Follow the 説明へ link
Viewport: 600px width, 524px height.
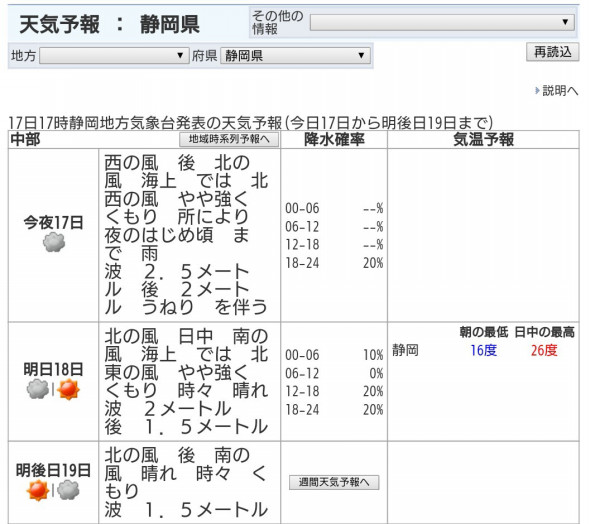point(560,91)
